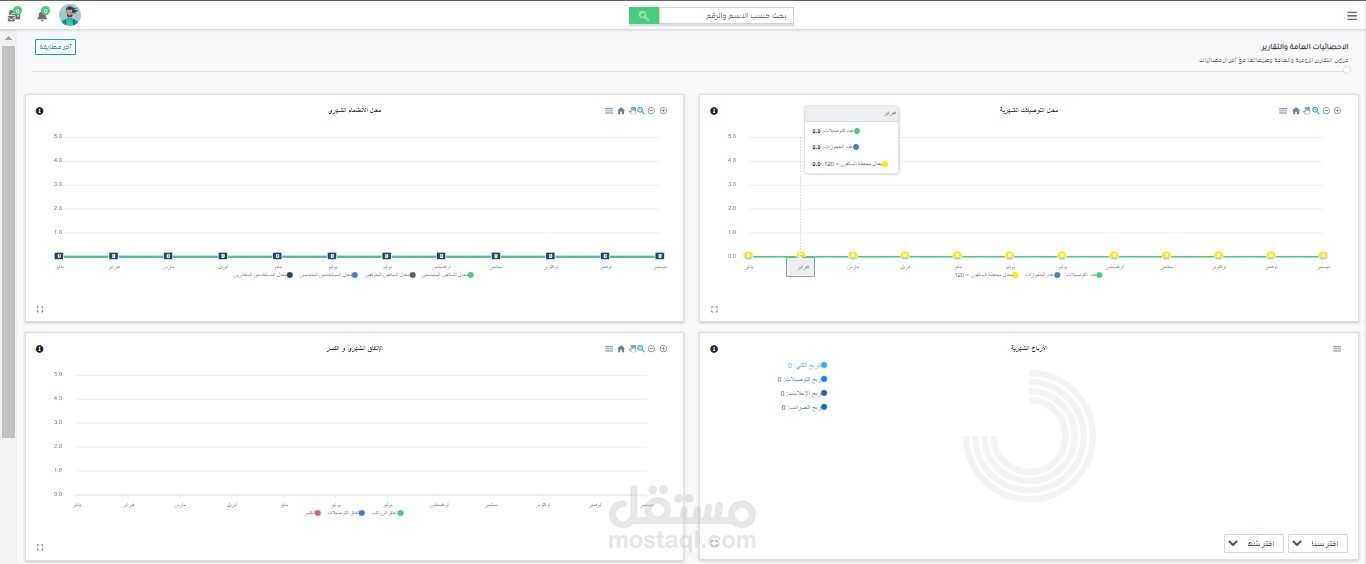Open the hamburger menu in the top-right corner
The height and width of the screenshot is (564, 1366).
(1352, 15)
